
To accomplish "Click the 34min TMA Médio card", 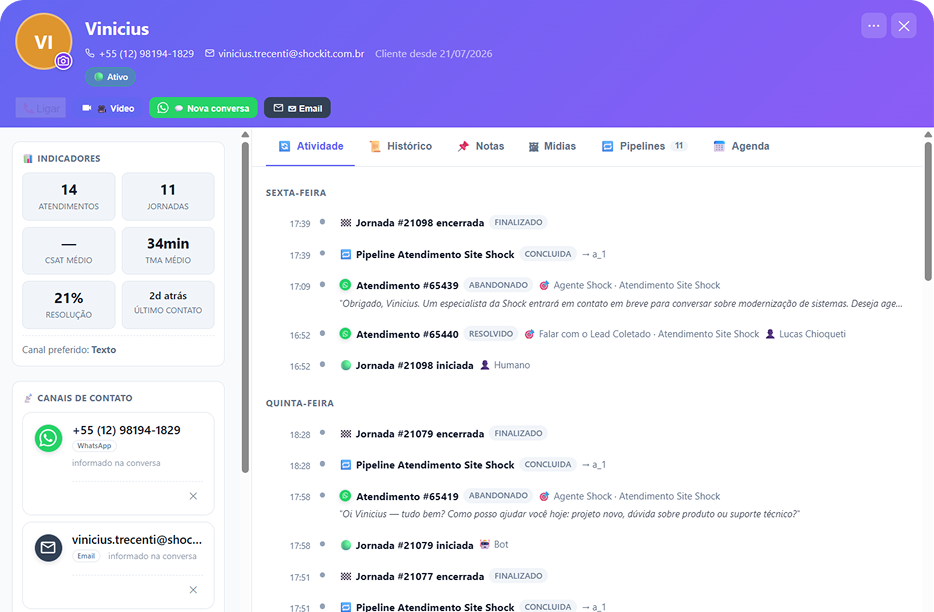I will click(168, 250).
